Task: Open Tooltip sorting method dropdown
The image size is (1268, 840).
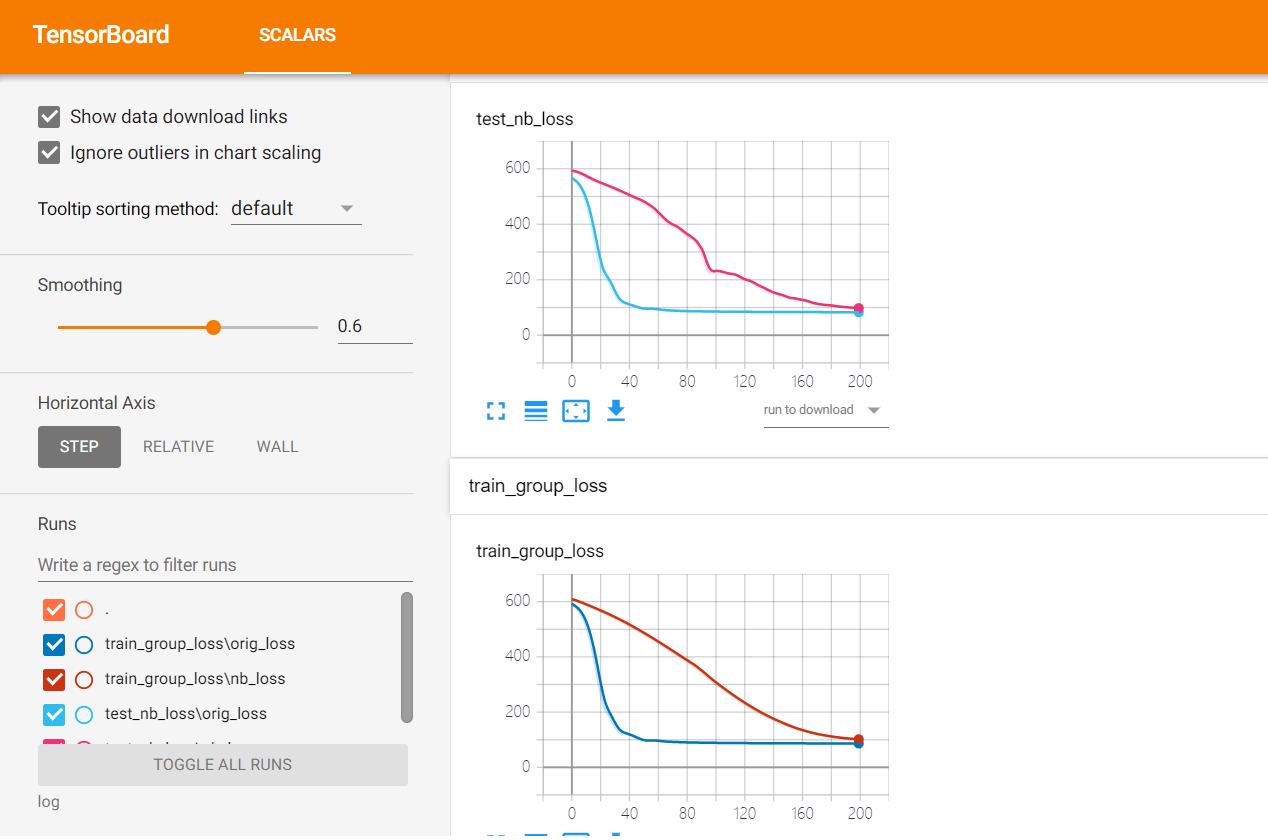Action: click(x=296, y=209)
